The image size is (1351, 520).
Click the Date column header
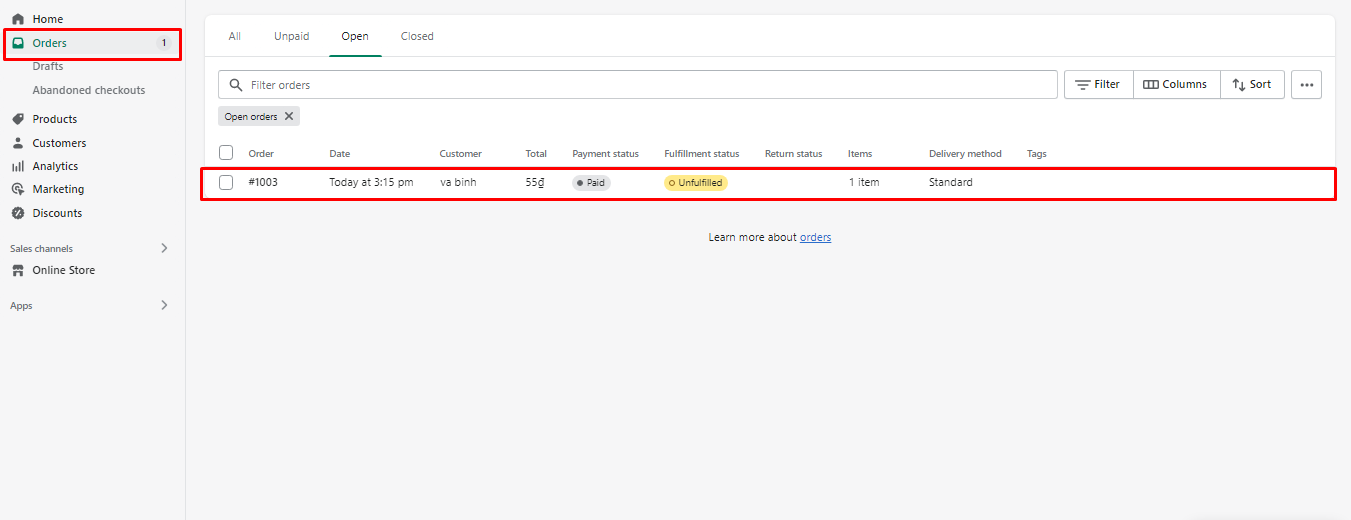(x=340, y=154)
